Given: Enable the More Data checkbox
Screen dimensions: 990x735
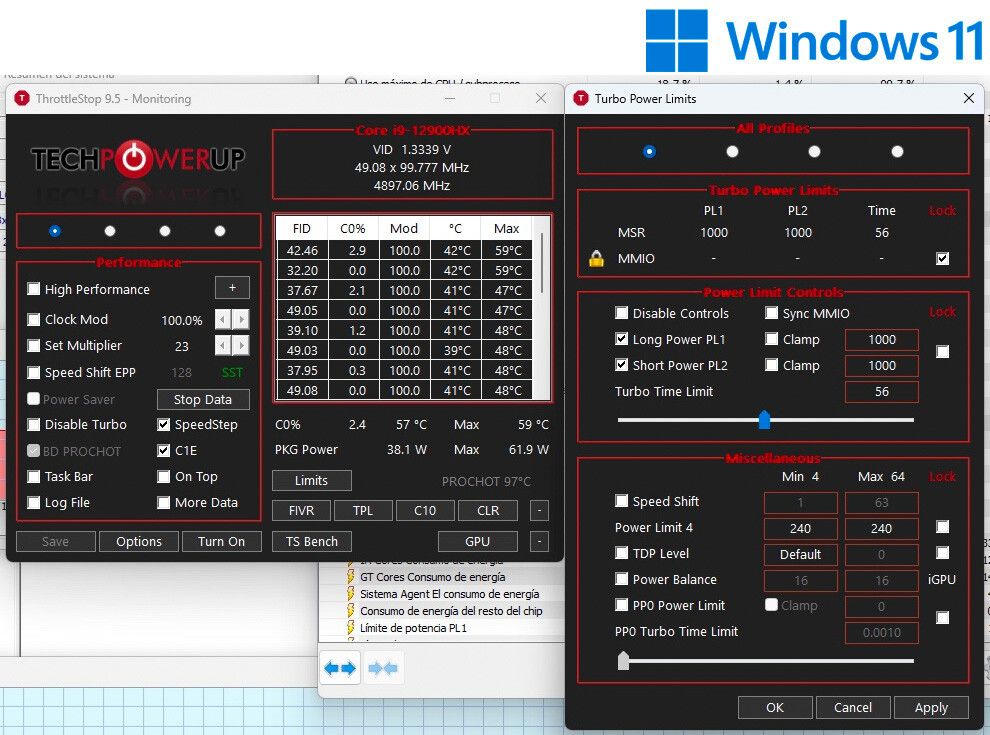Looking at the screenshot, I should 164,503.
